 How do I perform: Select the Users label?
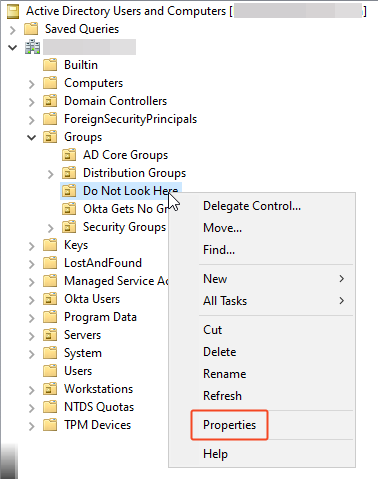point(78,371)
